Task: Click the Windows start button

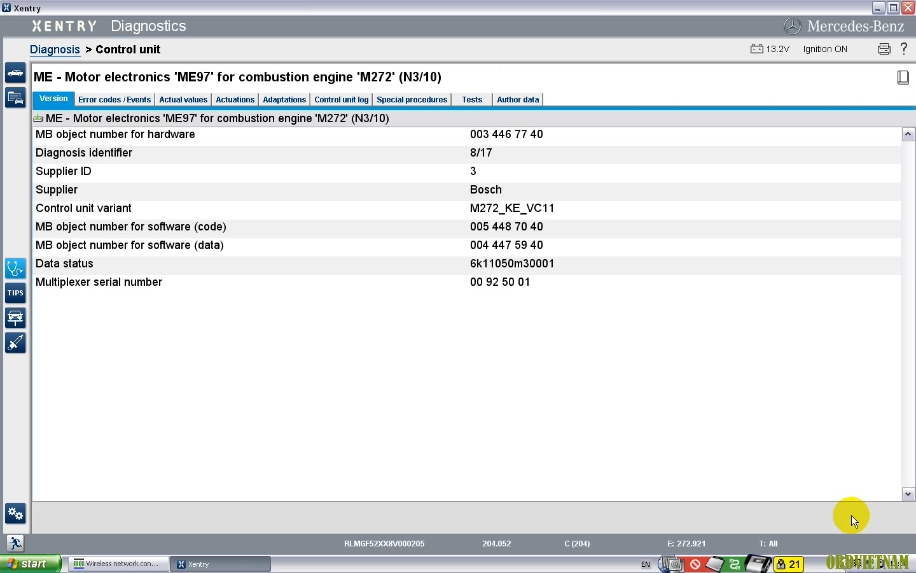Action: 30,564
